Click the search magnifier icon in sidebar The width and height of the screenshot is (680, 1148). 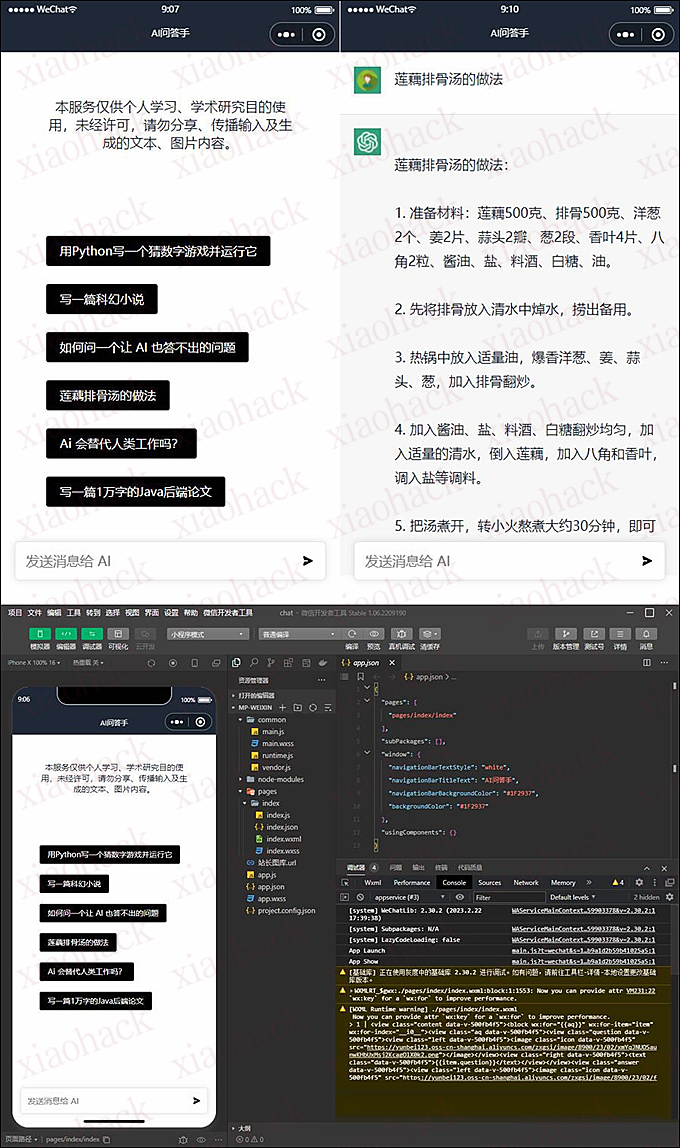[x=254, y=663]
